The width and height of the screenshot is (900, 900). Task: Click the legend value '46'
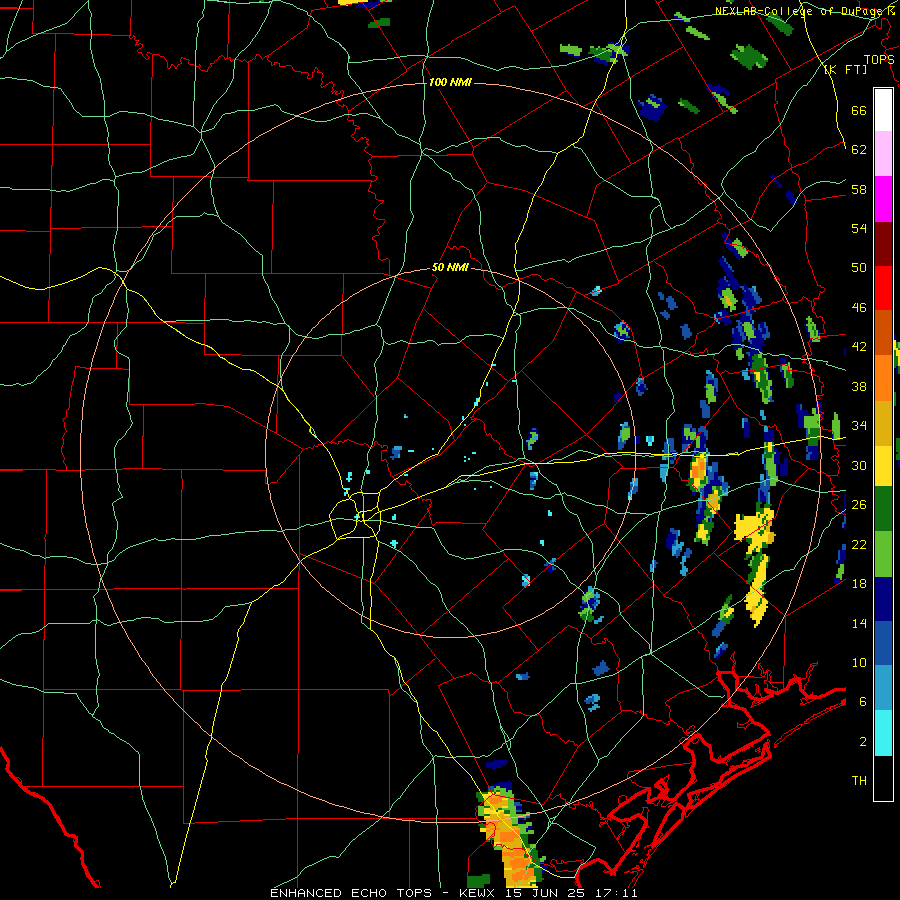(x=859, y=308)
